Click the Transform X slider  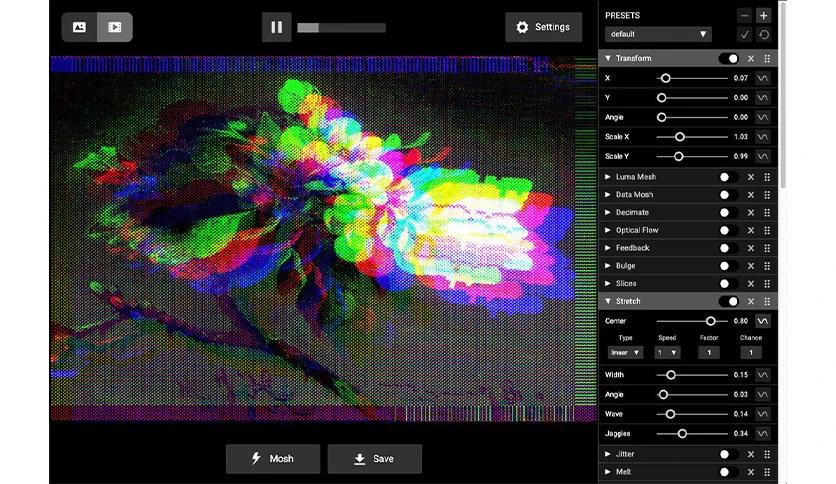coord(692,78)
